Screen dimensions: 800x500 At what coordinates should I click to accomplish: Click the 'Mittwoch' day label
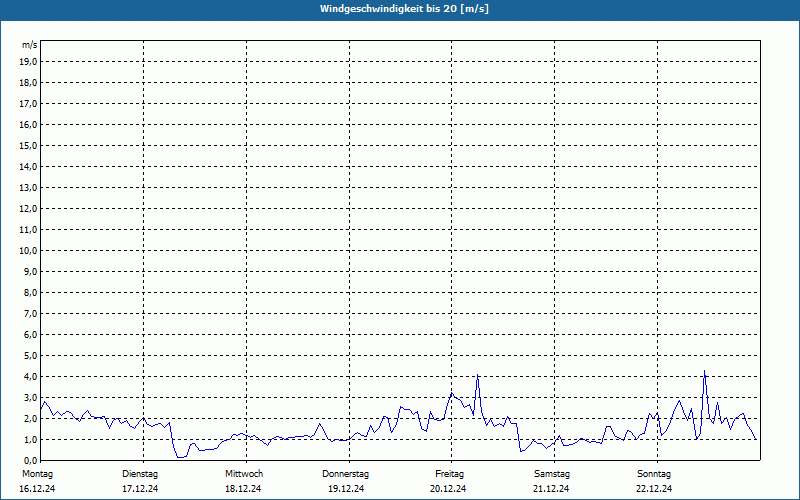tap(244, 474)
